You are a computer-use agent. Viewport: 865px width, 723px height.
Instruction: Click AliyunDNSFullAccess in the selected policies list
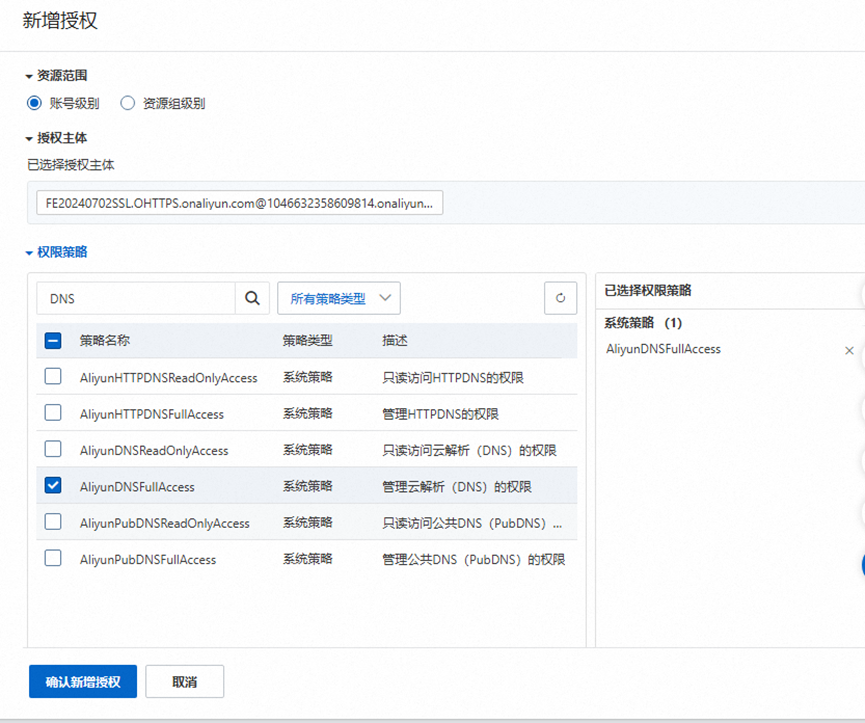click(x=663, y=349)
